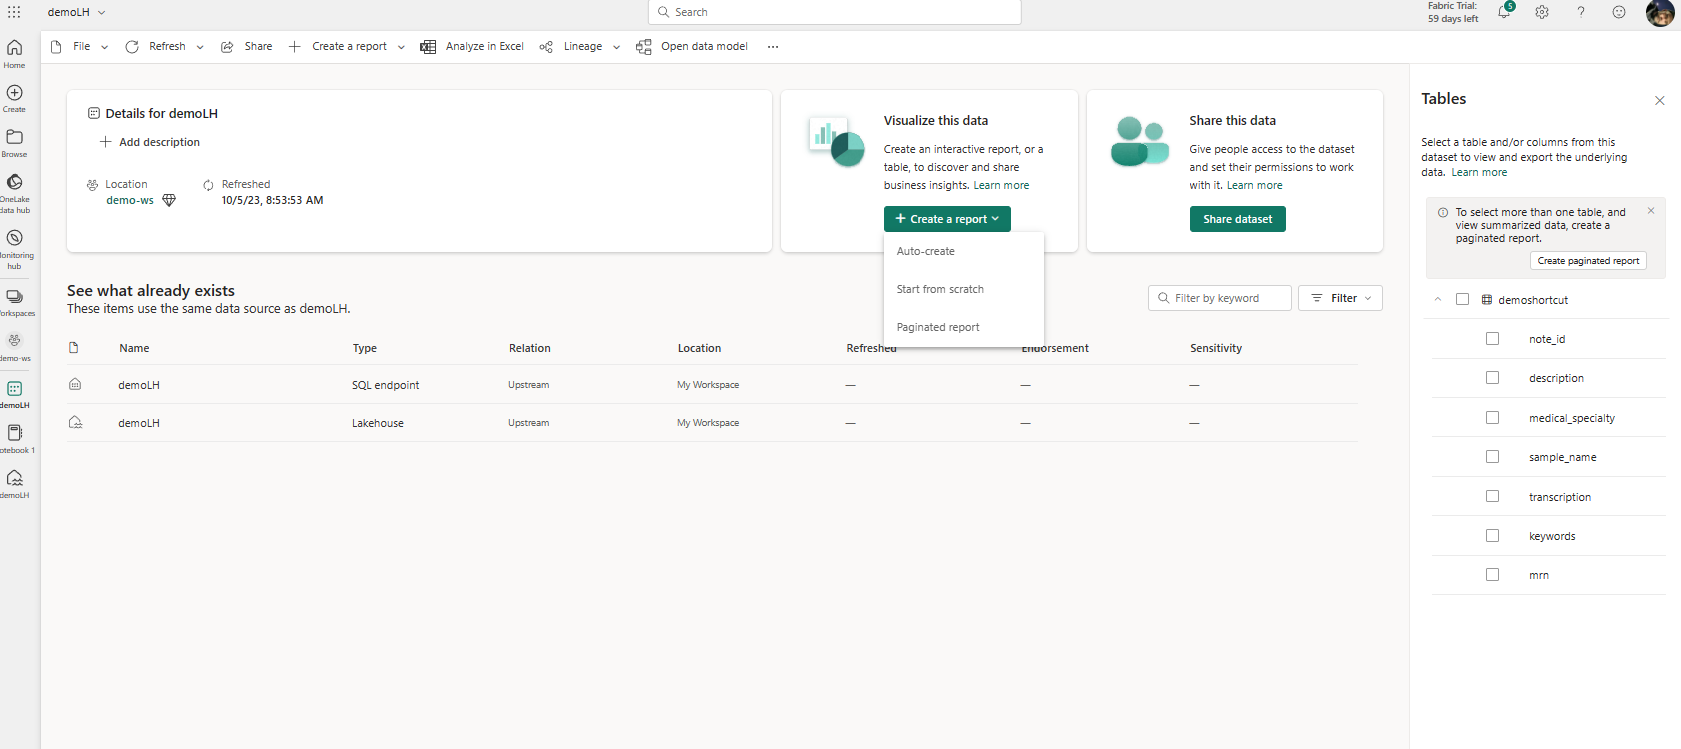This screenshot has width=1681, height=749.
Task: Collapse the demoshortcut table tree
Action: point(1438,299)
